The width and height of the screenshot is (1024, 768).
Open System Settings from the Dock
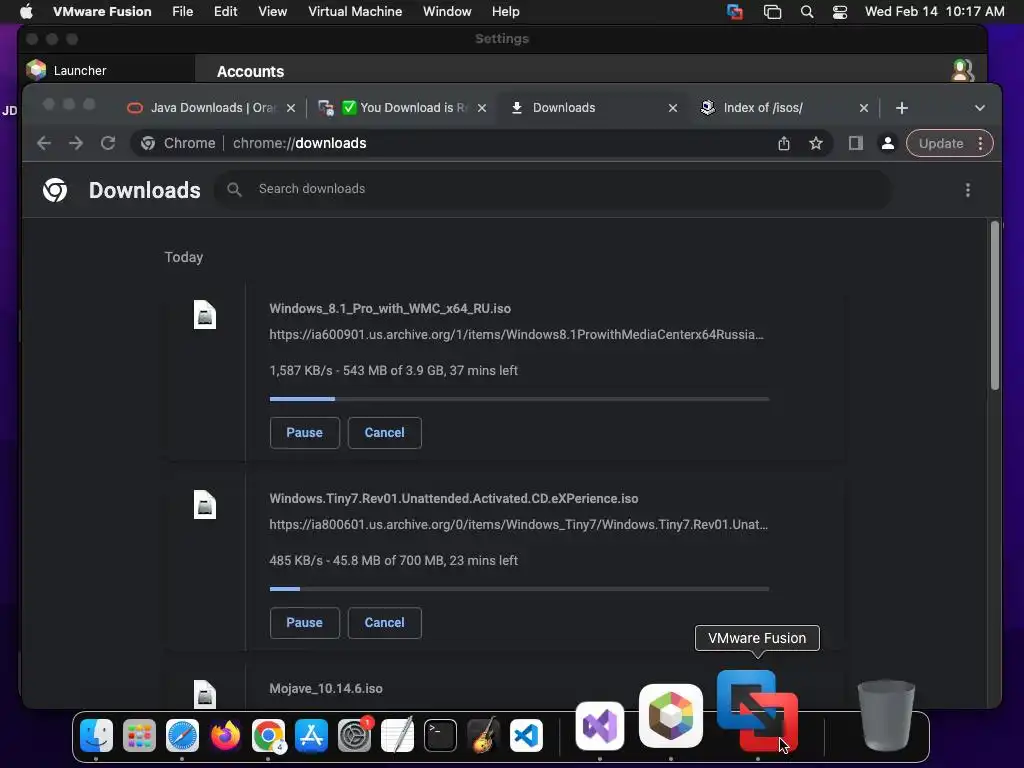tap(355, 735)
